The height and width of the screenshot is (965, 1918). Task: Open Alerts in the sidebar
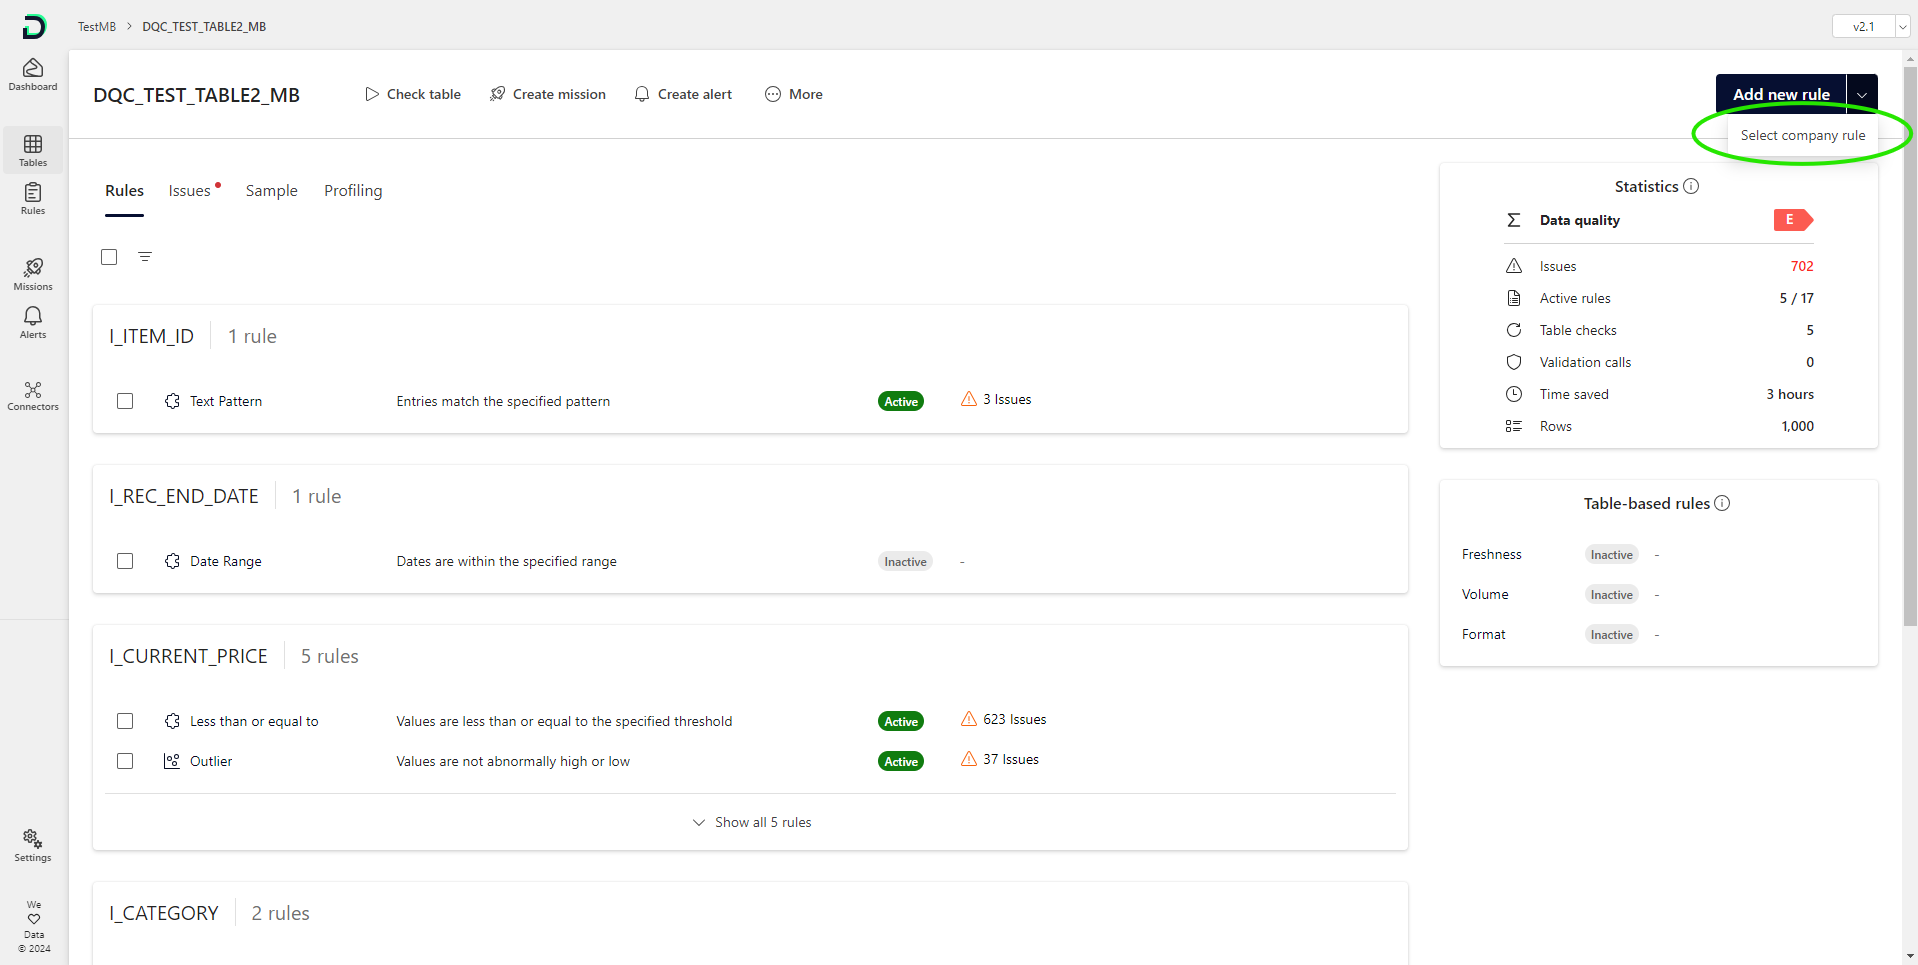pos(33,322)
